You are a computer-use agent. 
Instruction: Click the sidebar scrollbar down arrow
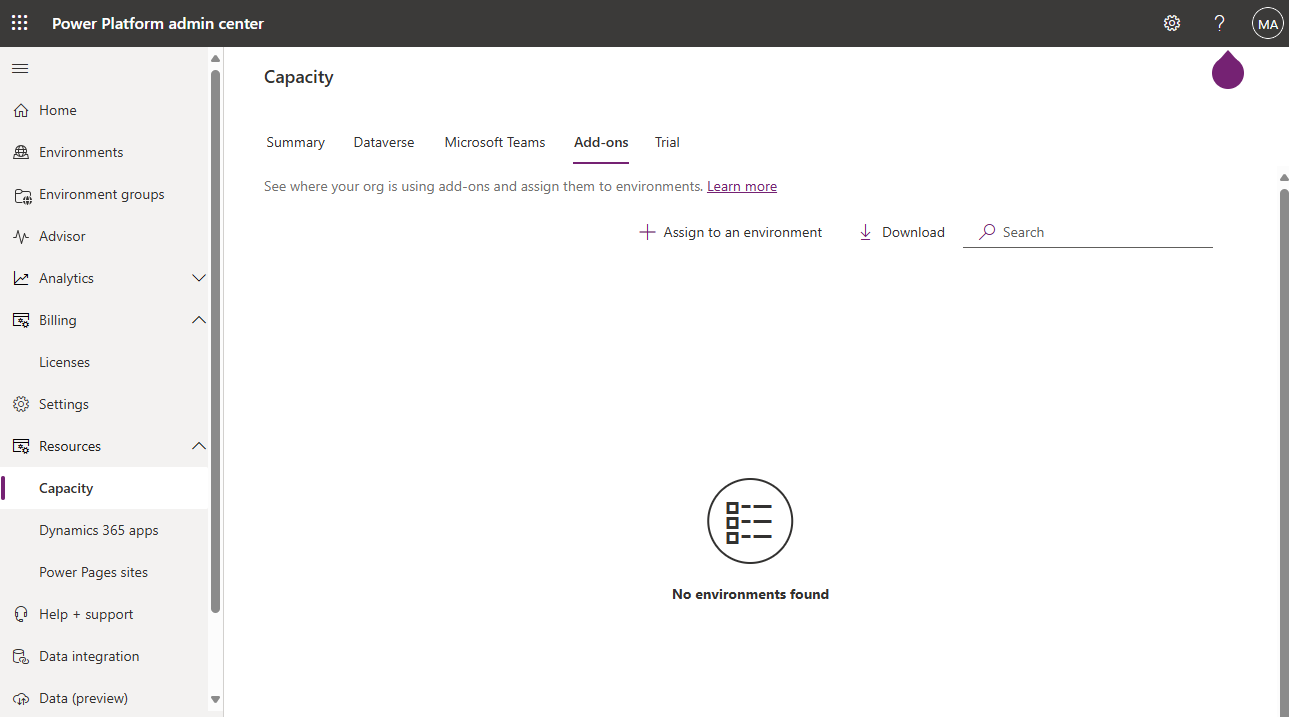pyautogui.click(x=215, y=699)
